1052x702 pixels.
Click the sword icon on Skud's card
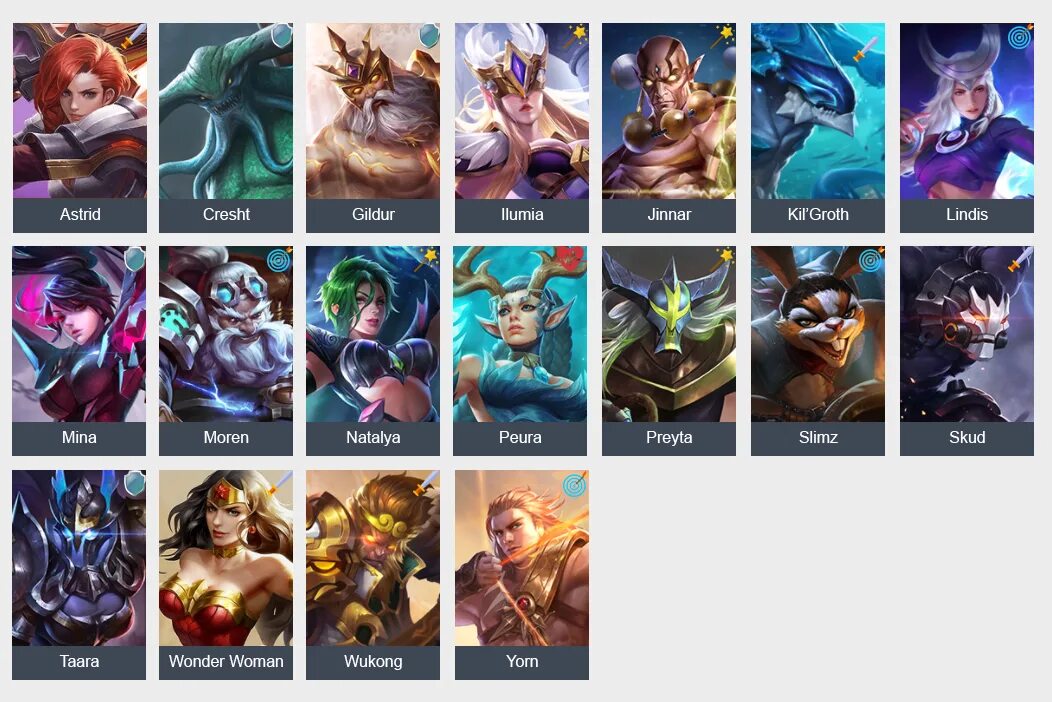pyautogui.click(x=1020, y=258)
